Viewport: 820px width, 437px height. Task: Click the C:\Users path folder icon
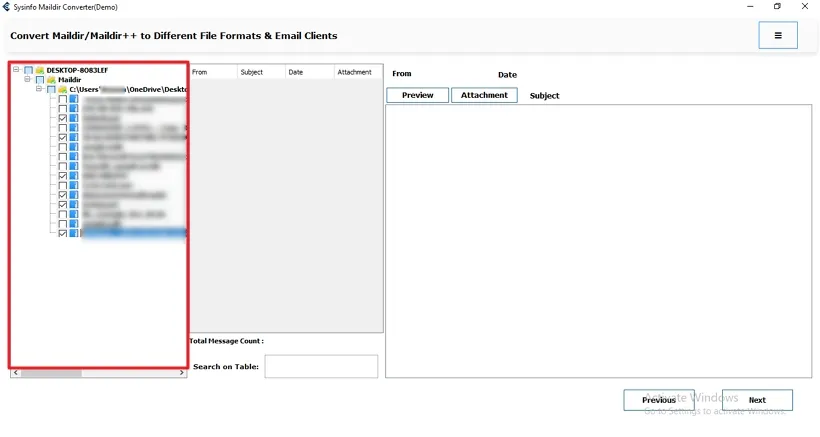pos(63,89)
